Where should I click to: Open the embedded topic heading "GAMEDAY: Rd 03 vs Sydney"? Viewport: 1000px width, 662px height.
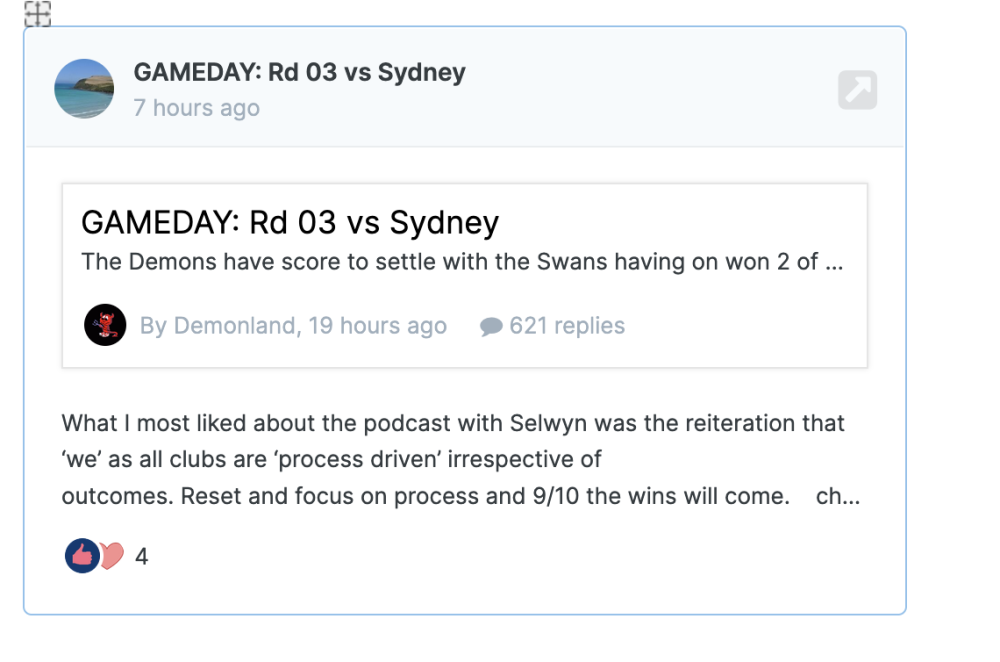tap(289, 222)
